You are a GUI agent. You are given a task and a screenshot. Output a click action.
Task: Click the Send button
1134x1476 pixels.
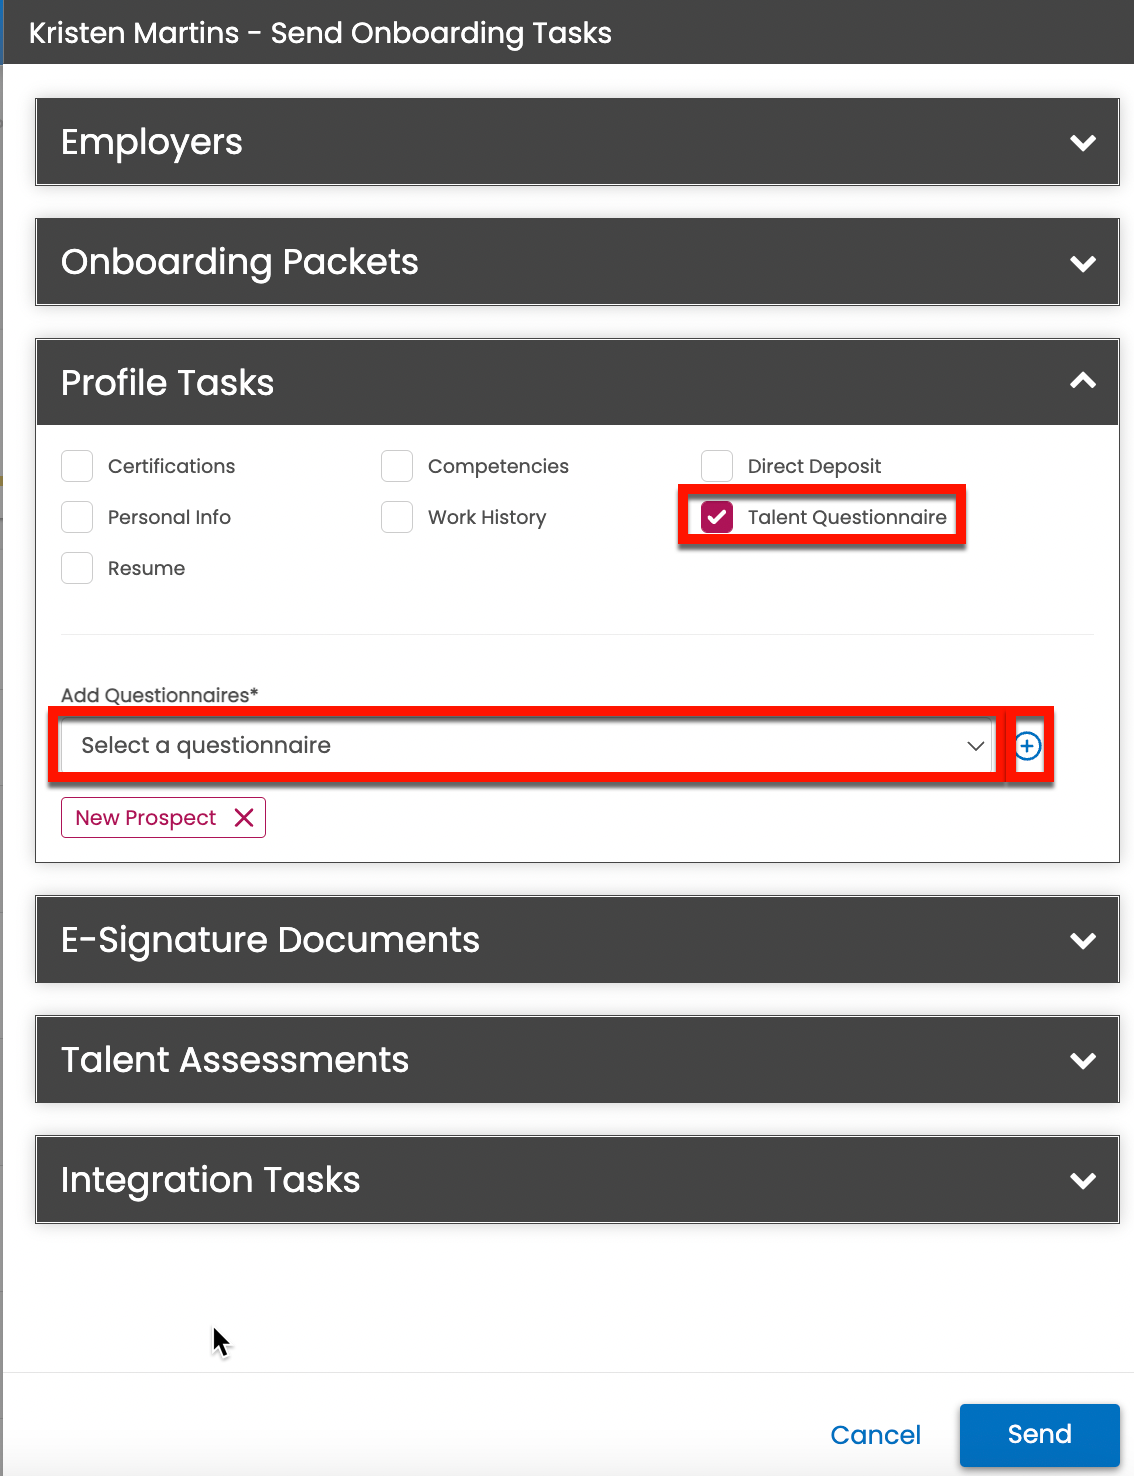[1039, 1435]
